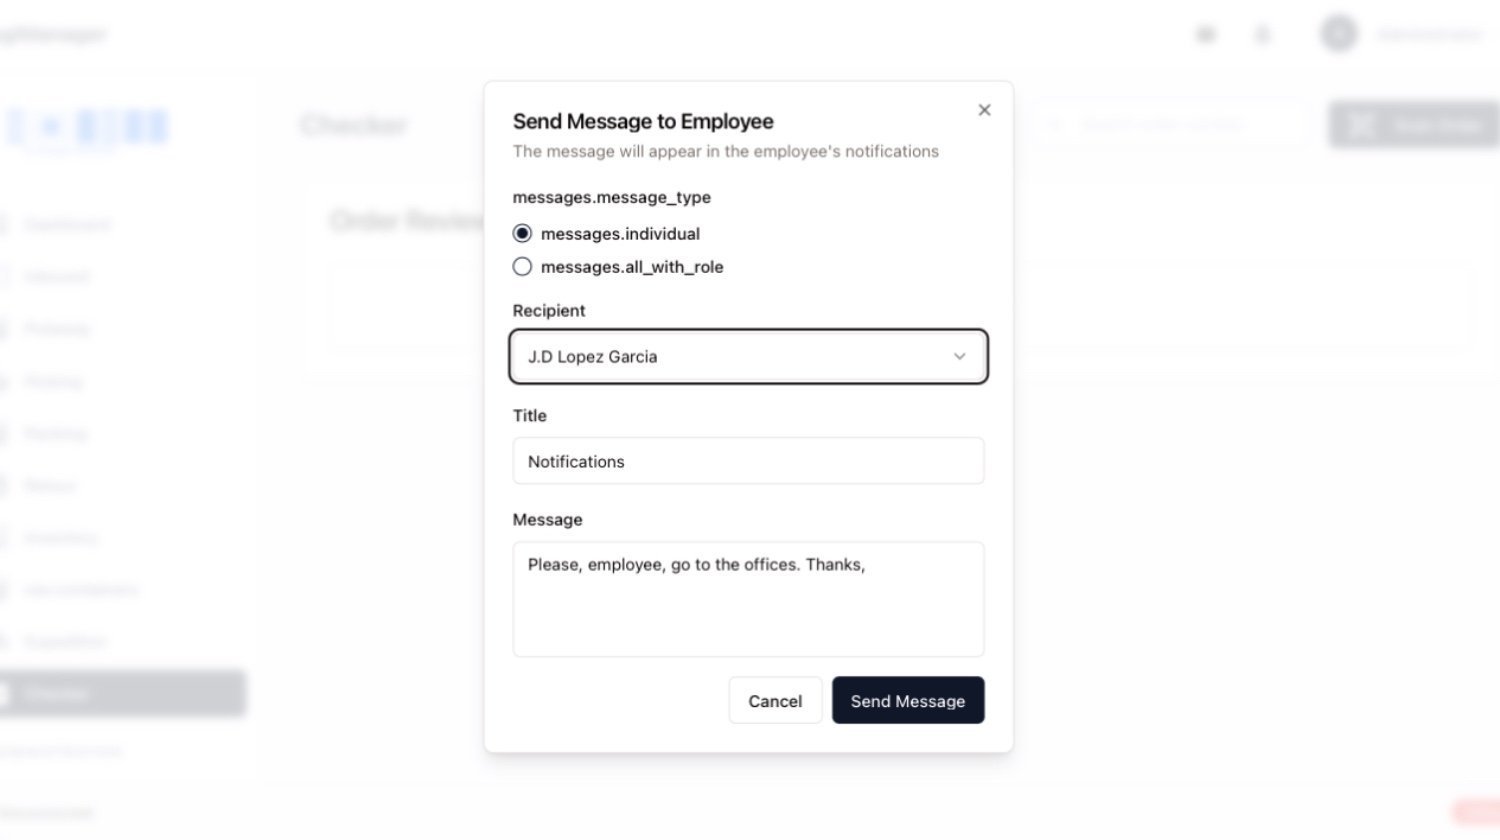Click the blurred gray scan button top right
This screenshot has height=840, width=1500.
(1414, 125)
